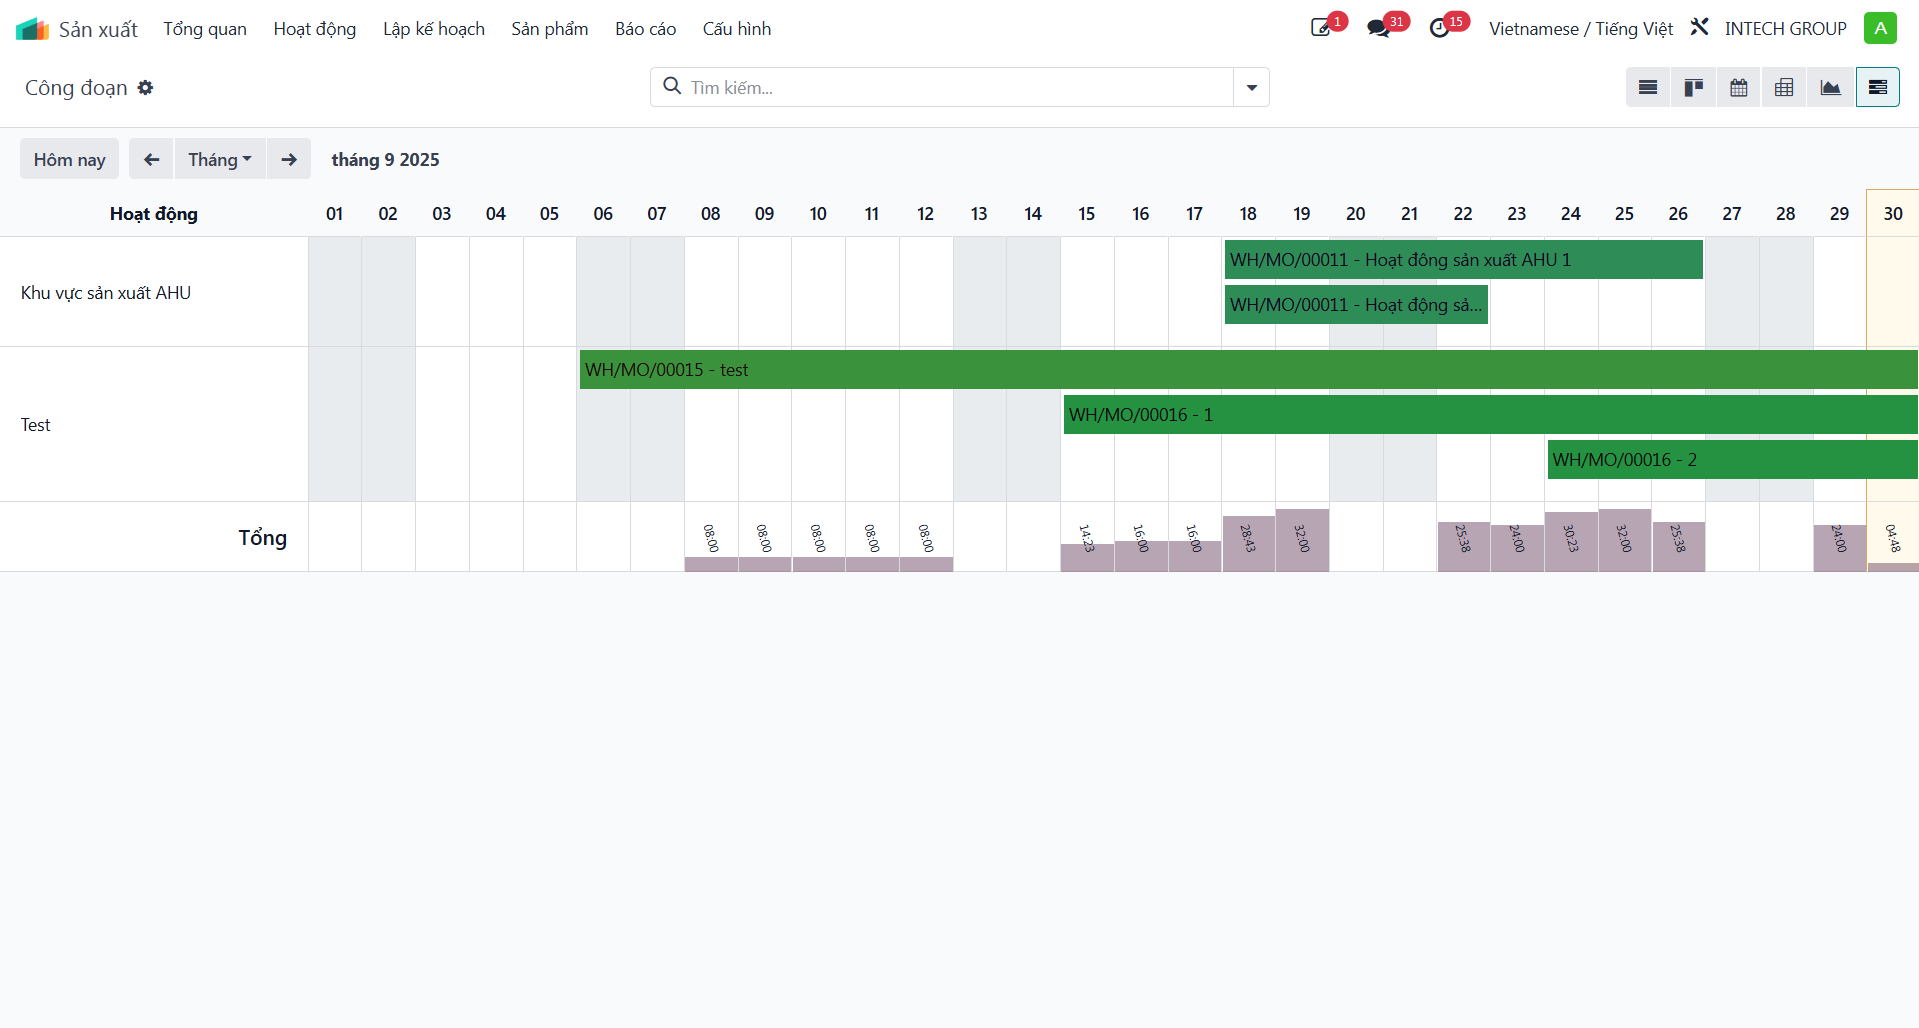Screen dimensions: 1919x1028
Task: Switch to pivot table view
Action: coord(1784,88)
